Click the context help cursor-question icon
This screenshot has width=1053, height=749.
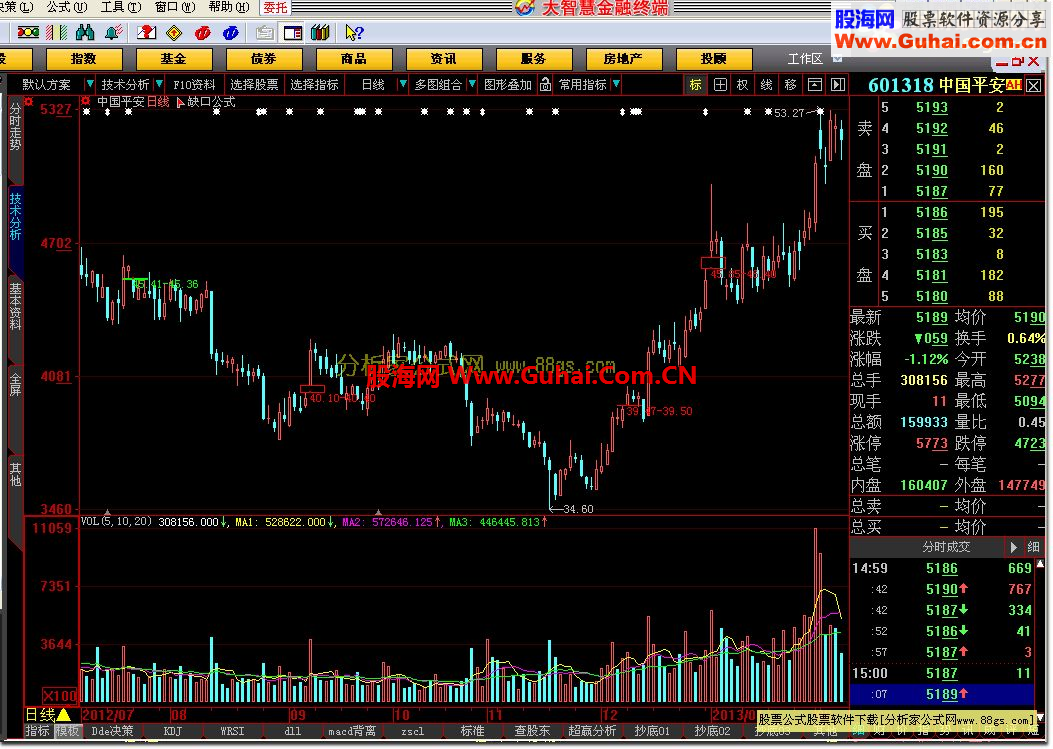[x=354, y=32]
